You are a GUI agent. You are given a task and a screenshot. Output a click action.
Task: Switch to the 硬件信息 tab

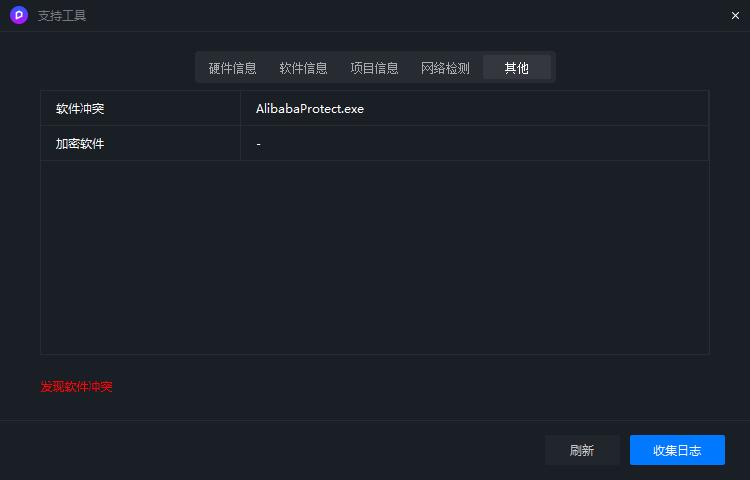[x=232, y=68]
